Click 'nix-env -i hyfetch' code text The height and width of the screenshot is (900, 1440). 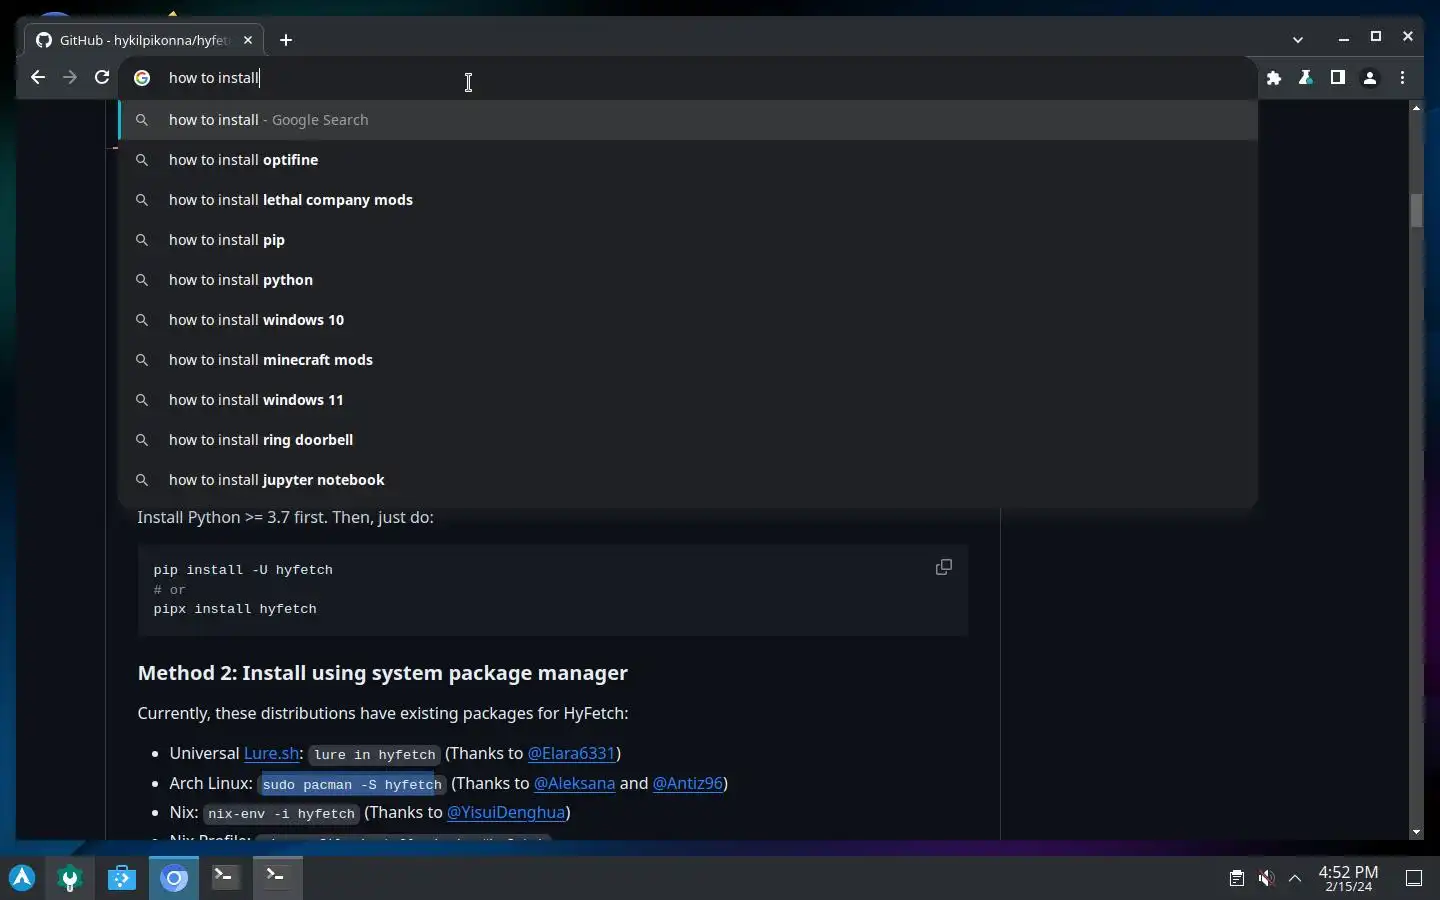click(x=281, y=814)
